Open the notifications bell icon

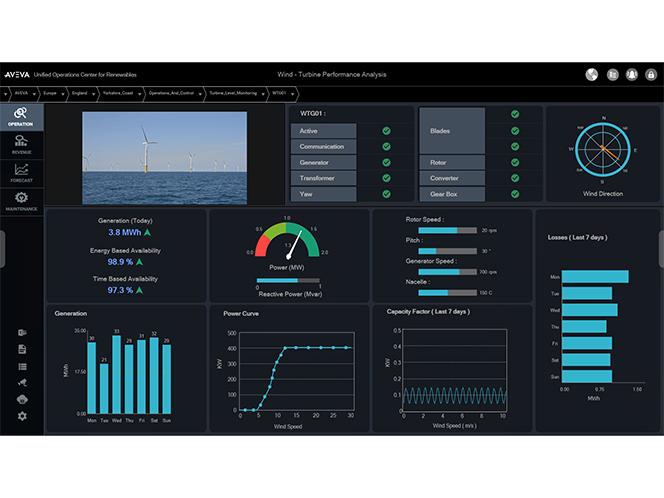631,75
